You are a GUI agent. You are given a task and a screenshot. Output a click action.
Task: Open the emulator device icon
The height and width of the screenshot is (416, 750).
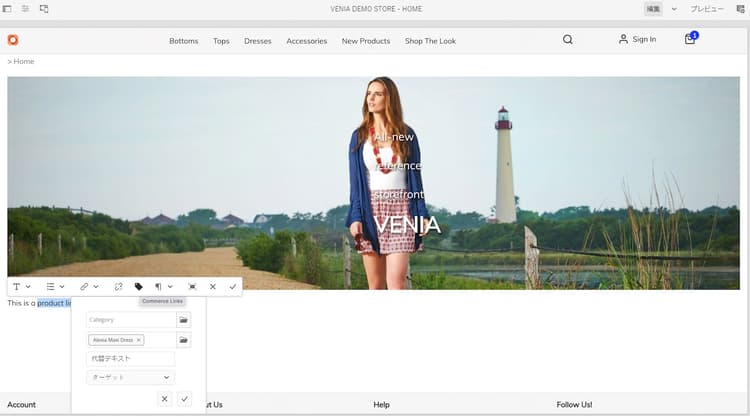(44, 9)
